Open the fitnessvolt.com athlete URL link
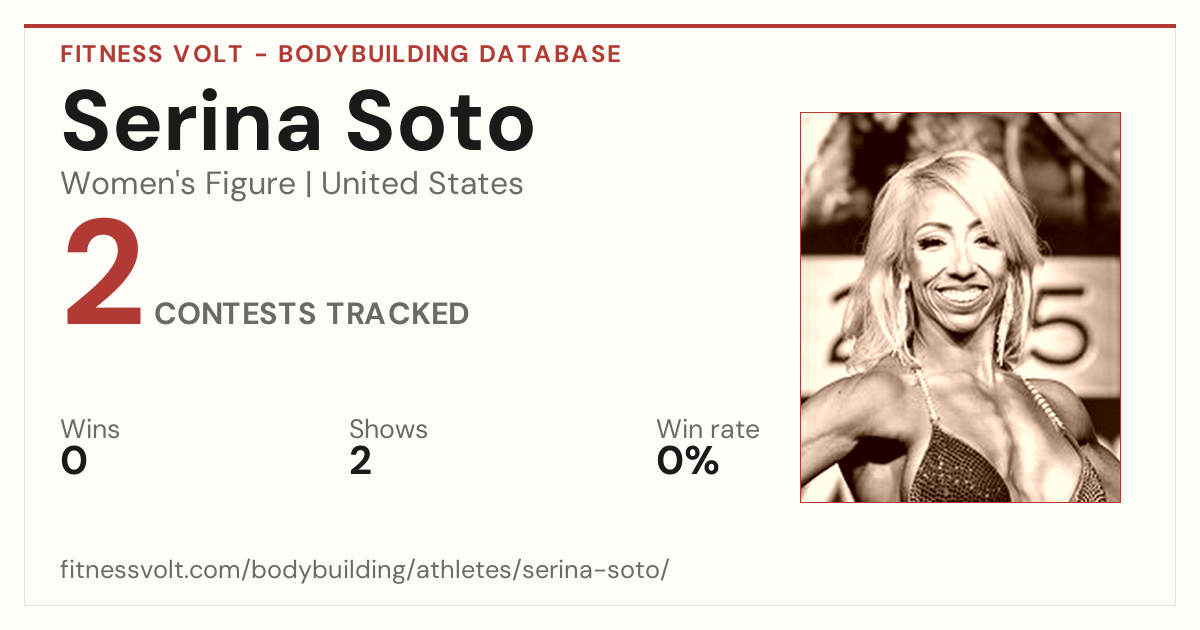Image resolution: width=1200 pixels, height=630 pixels. coord(364,571)
